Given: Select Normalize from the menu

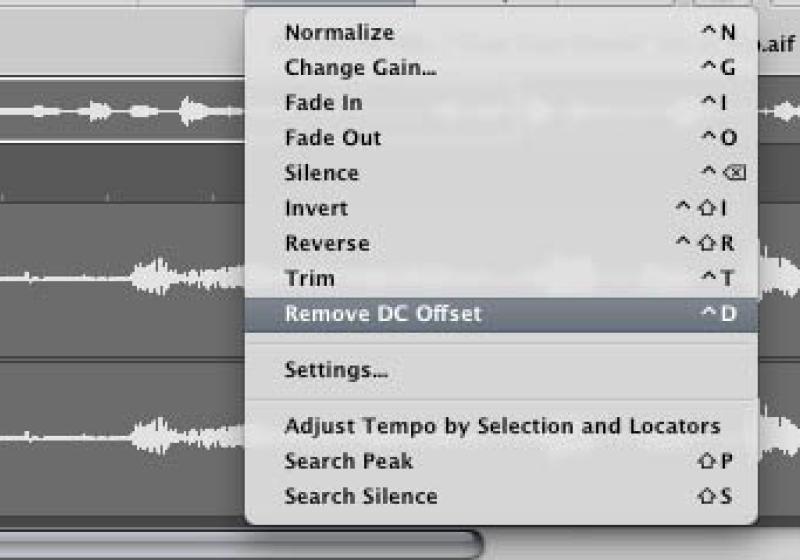Looking at the screenshot, I should pos(339,33).
